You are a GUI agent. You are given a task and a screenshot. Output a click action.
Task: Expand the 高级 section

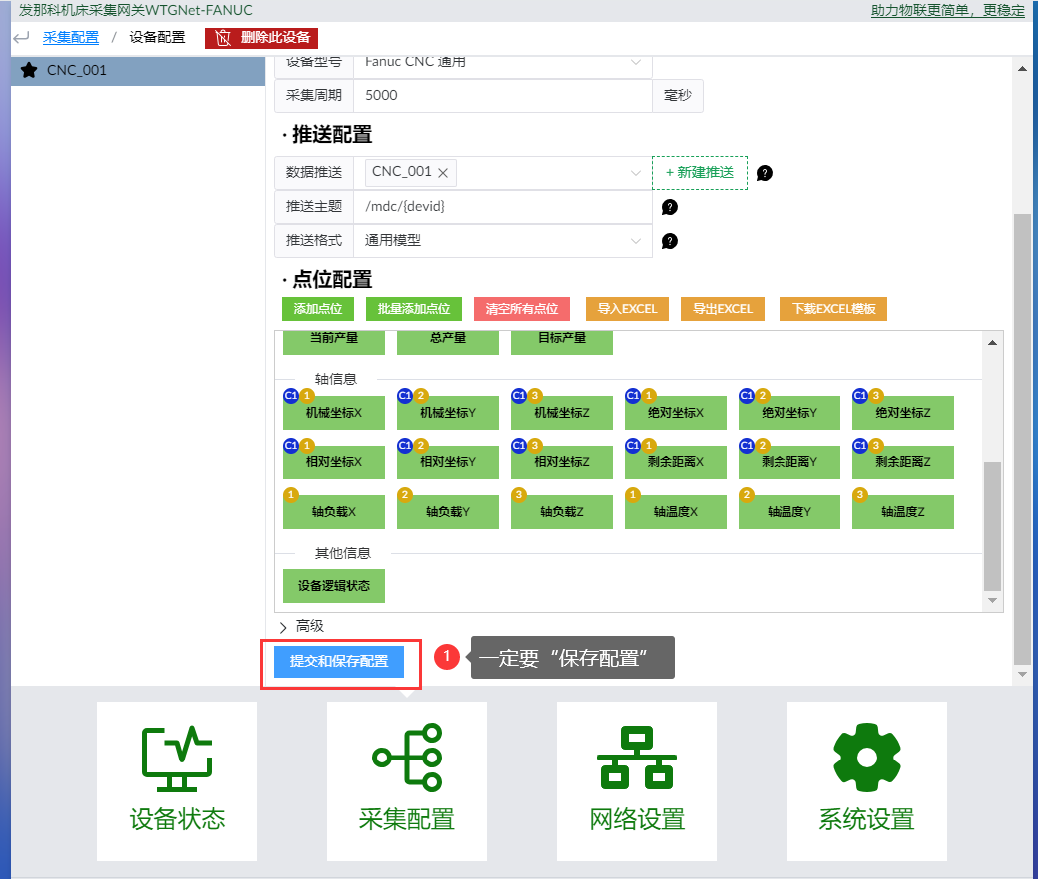pos(301,626)
